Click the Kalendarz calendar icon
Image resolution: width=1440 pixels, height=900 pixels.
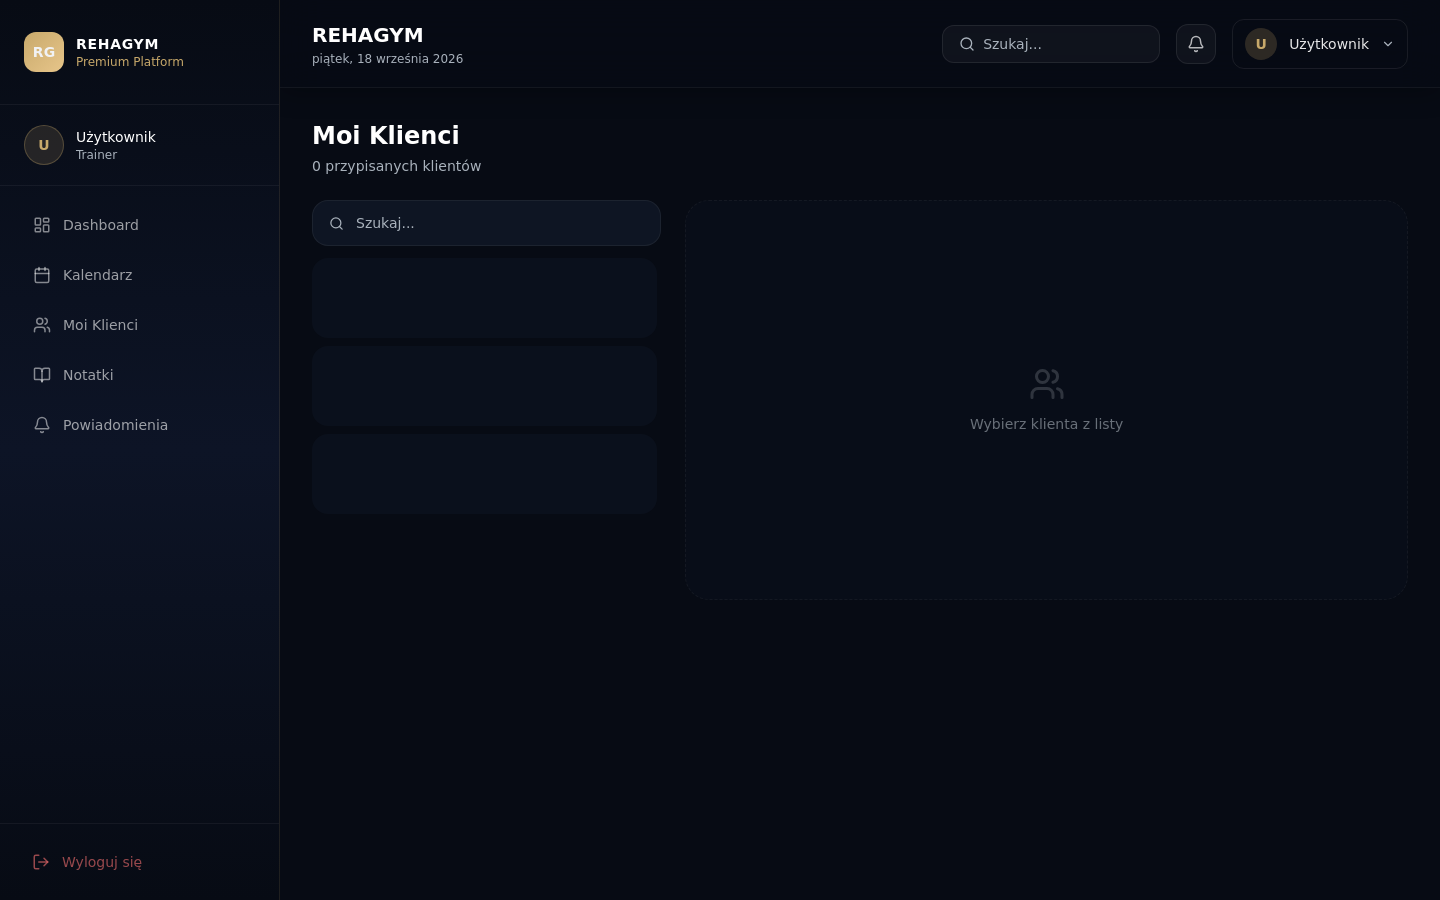[42, 275]
